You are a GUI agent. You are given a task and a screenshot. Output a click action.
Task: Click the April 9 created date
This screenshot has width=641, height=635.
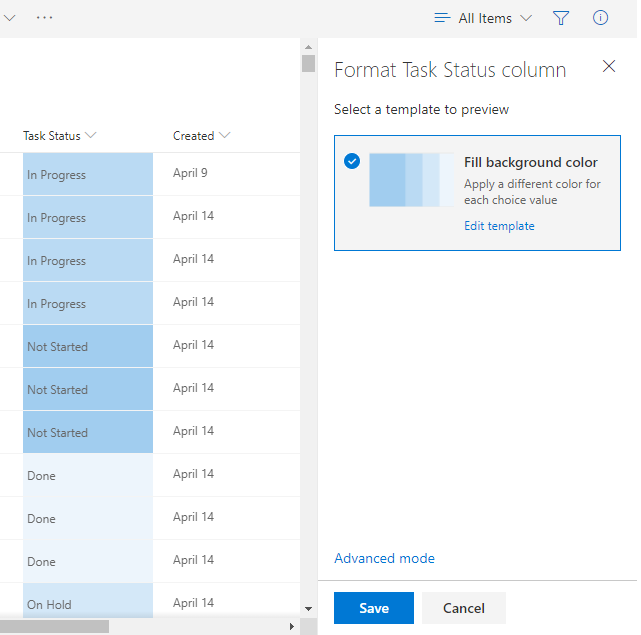[x=190, y=173]
